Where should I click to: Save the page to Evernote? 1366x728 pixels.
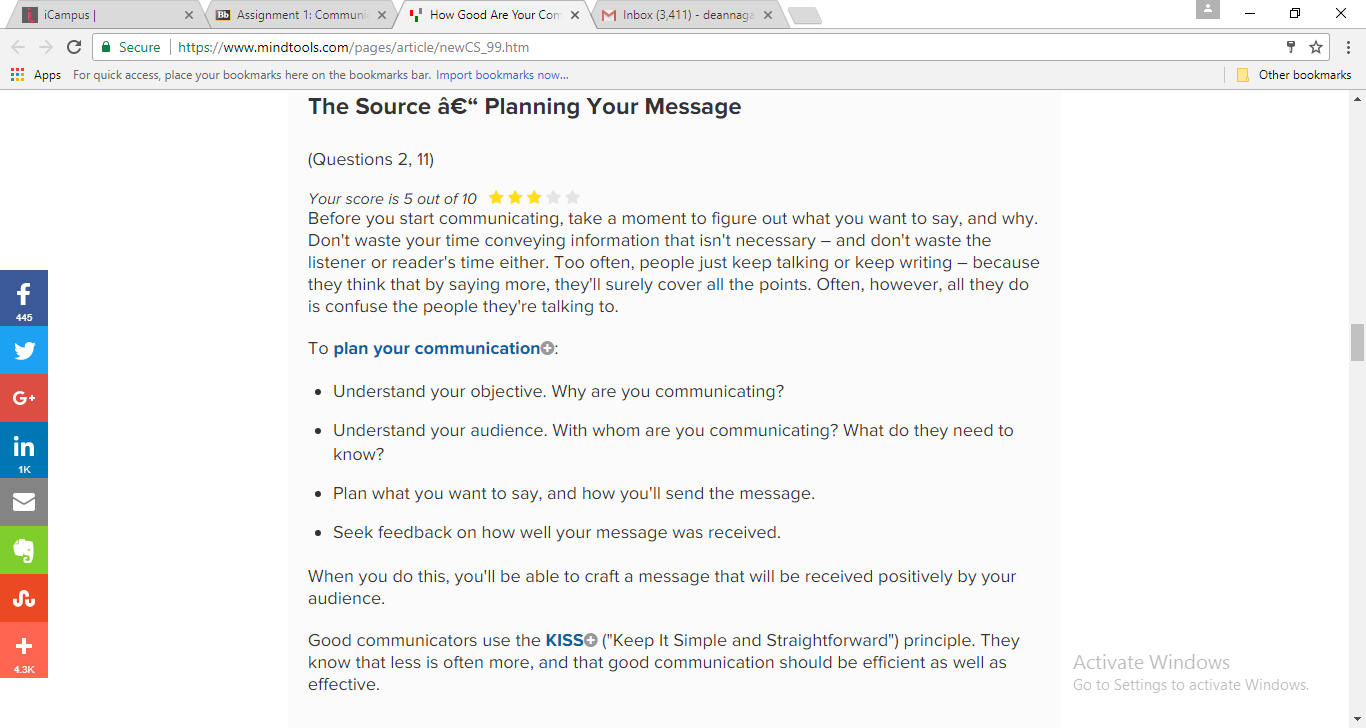tap(24, 550)
